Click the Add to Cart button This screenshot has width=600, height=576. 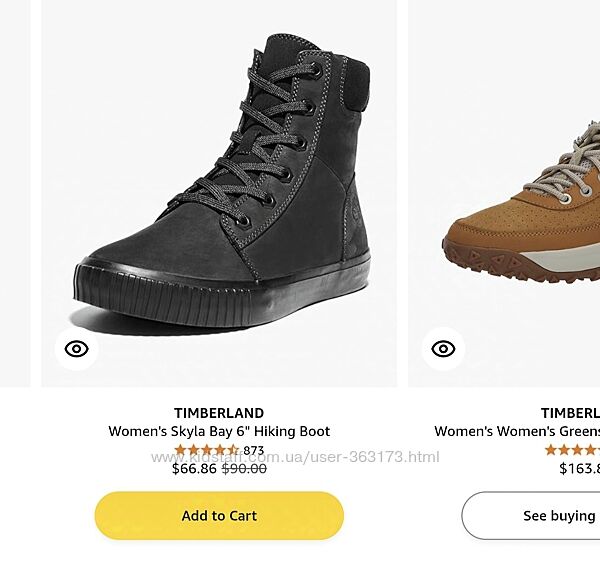[219, 516]
